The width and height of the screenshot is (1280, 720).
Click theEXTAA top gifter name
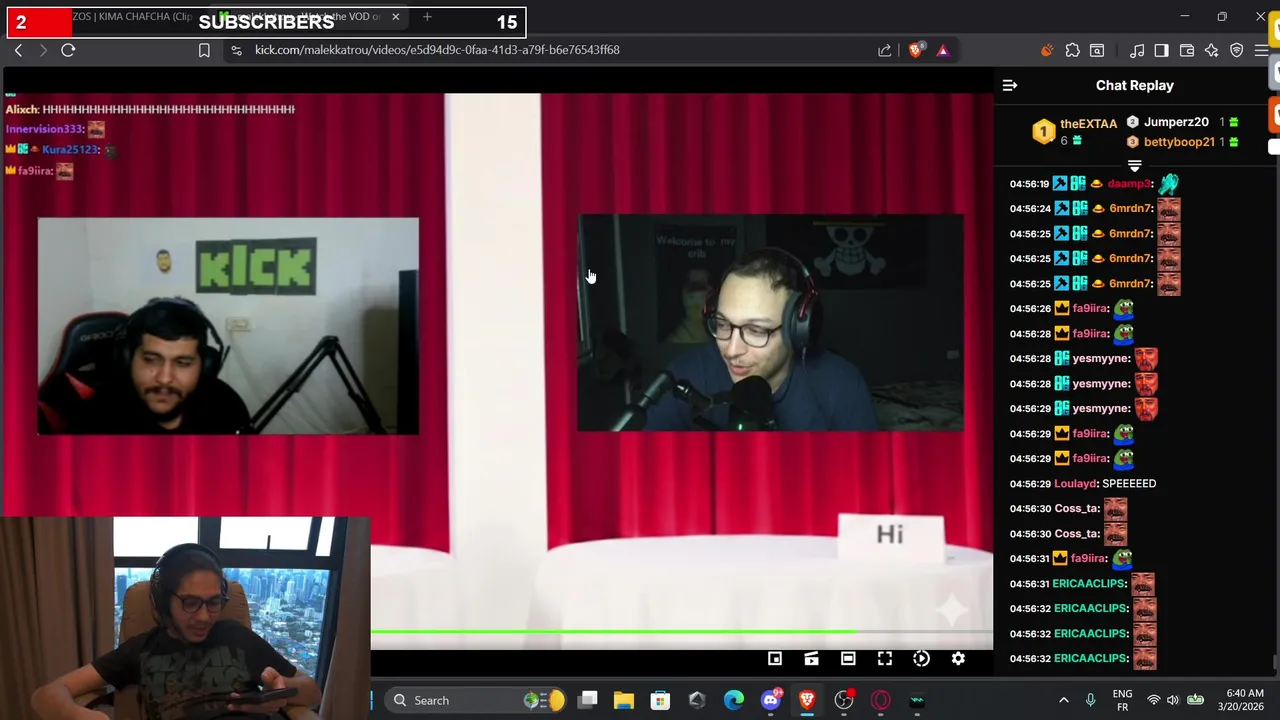tap(1088, 124)
